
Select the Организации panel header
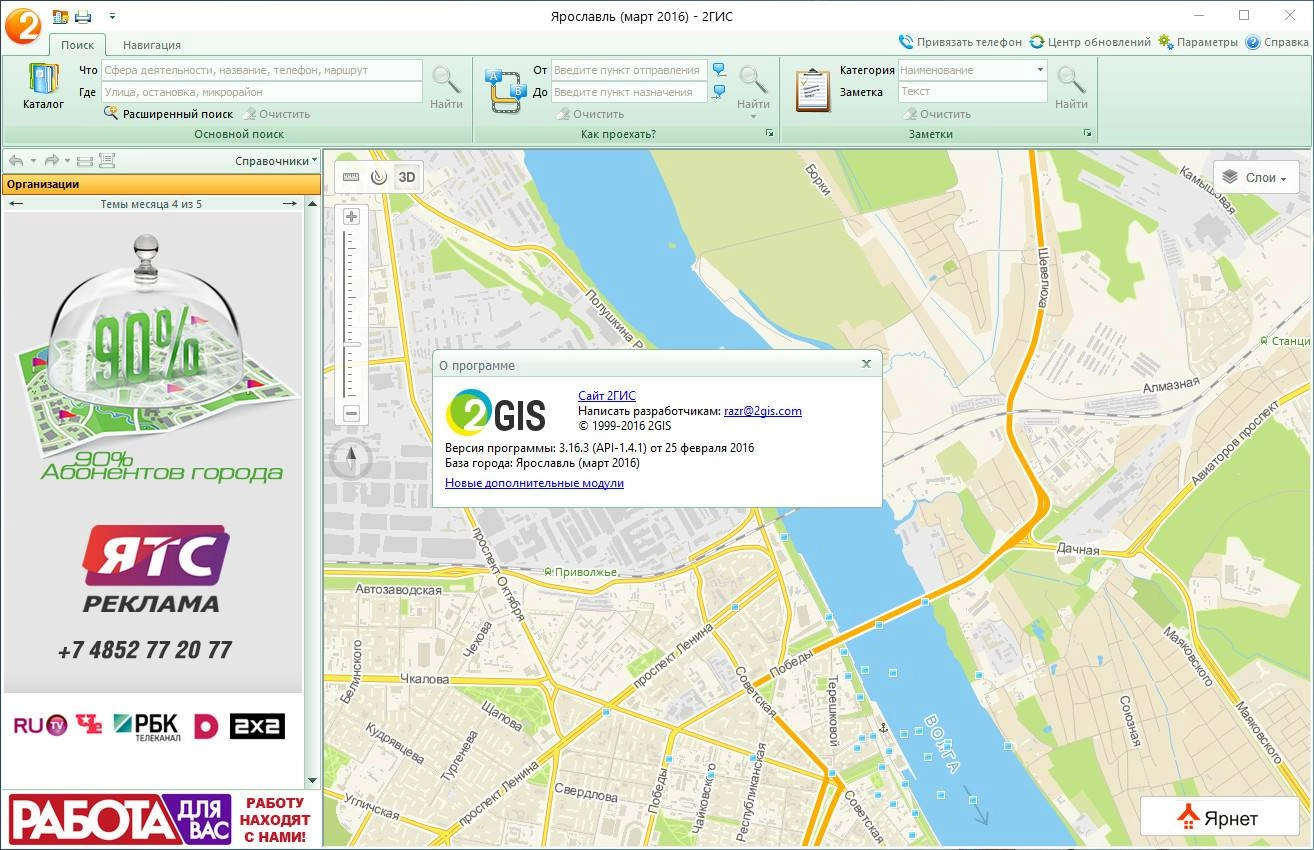pos(161,184)
